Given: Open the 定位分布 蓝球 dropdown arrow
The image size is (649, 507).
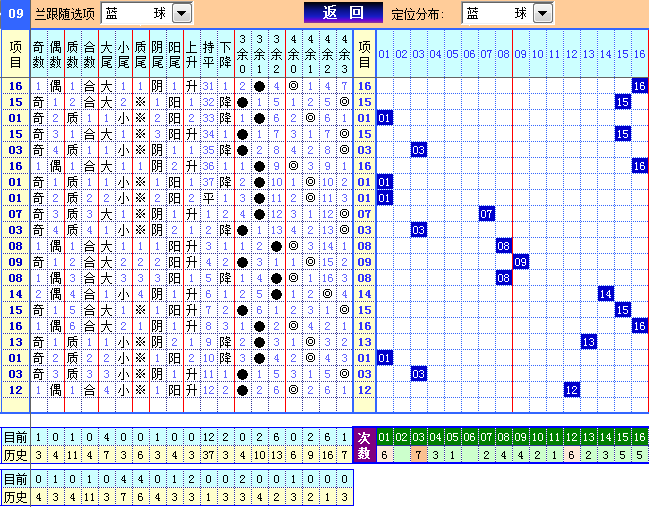Looking at the screenshot, I should click(x=543, y=14).
